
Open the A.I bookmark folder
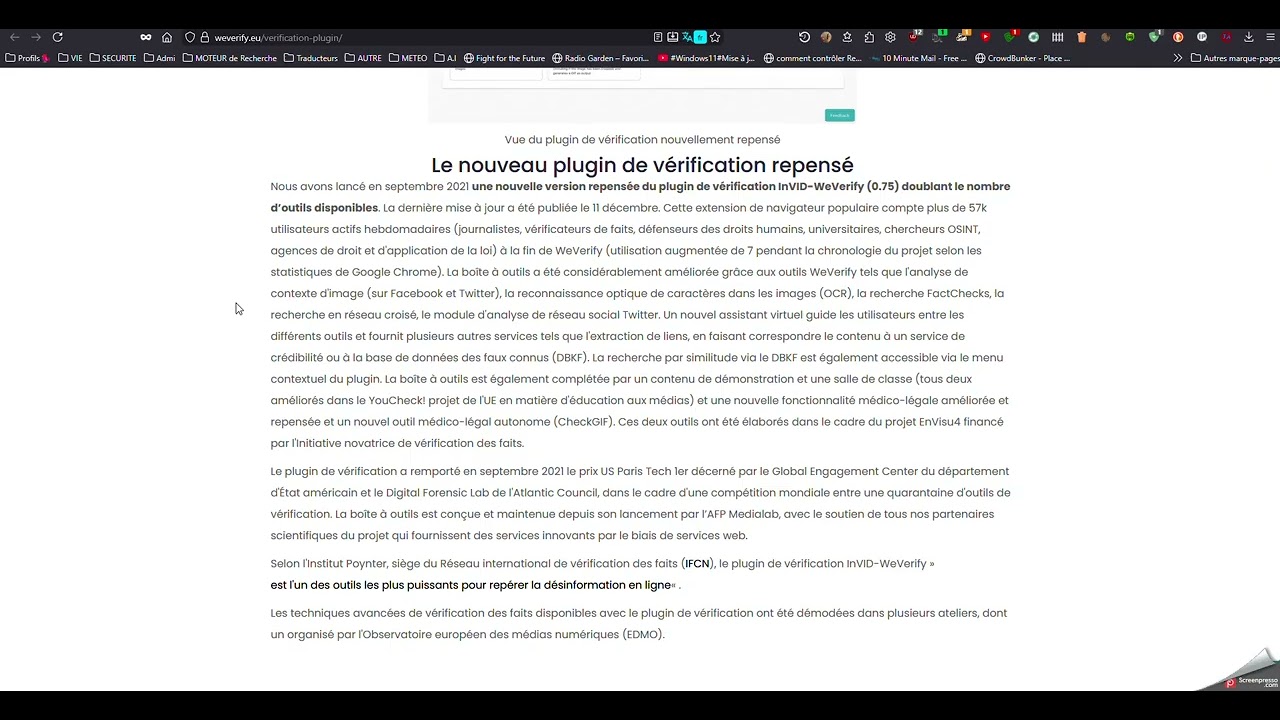[x=445, y=58]
